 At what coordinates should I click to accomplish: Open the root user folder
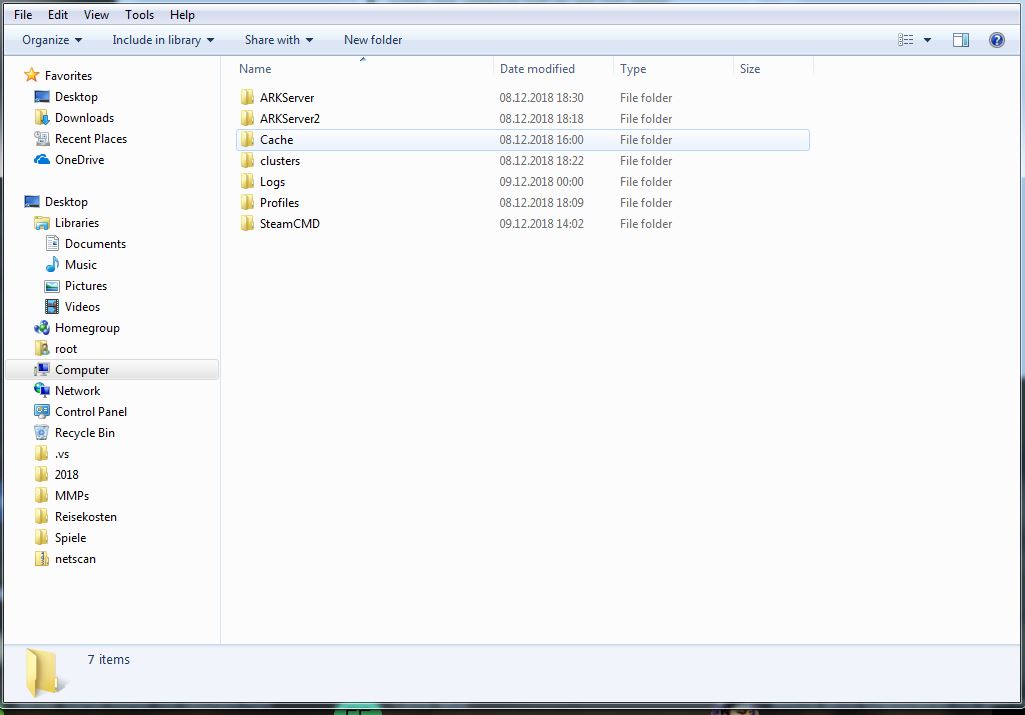pyautogui.click(x=65, y=348)
